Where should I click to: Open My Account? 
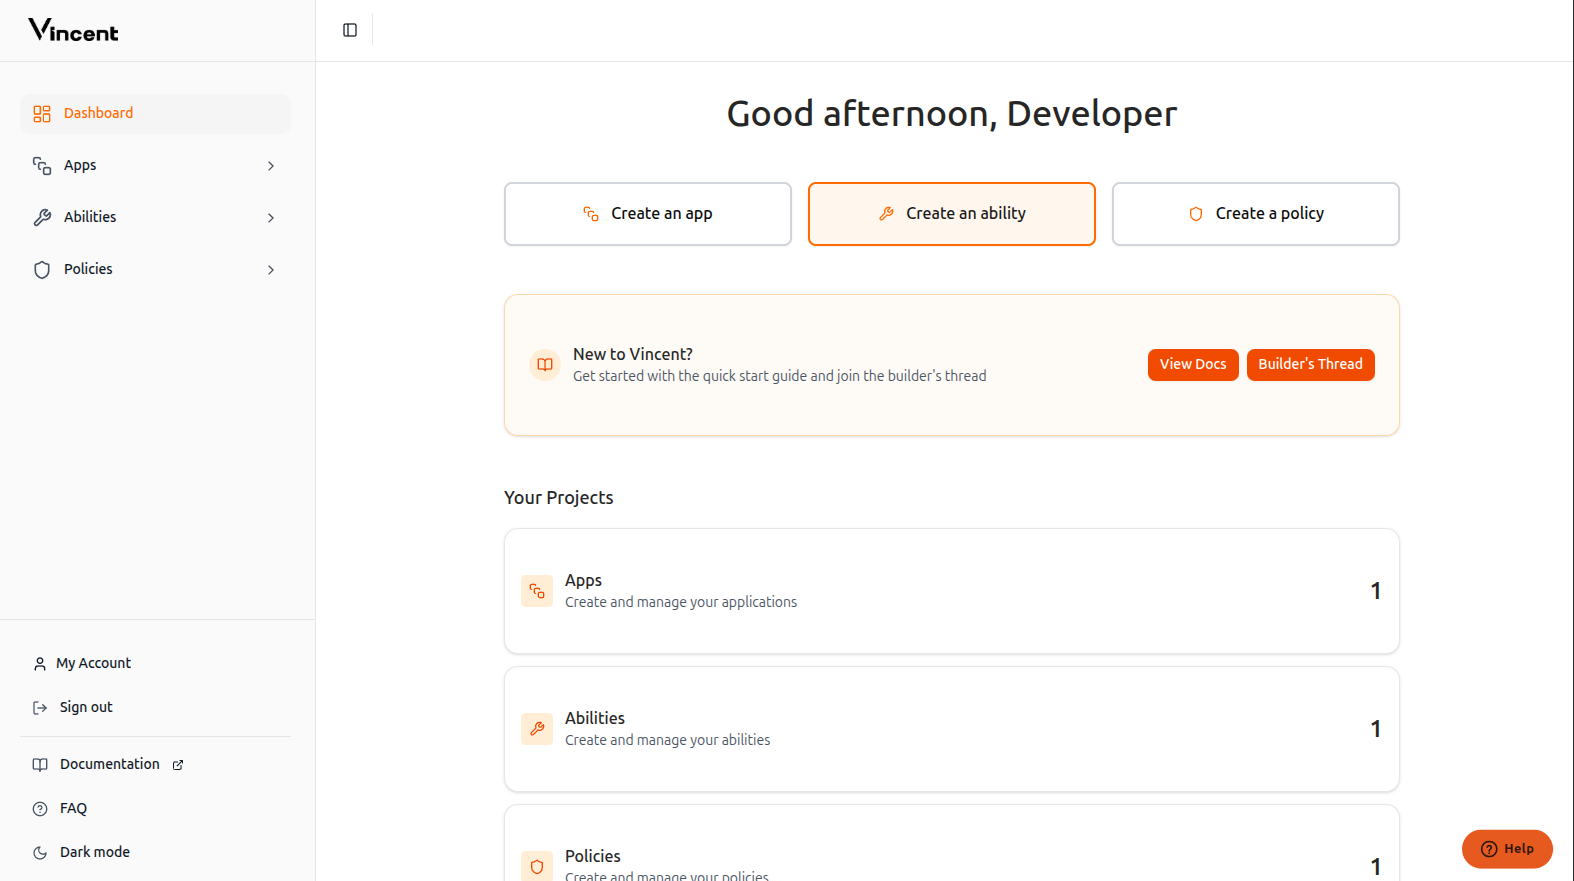point(155,664)
